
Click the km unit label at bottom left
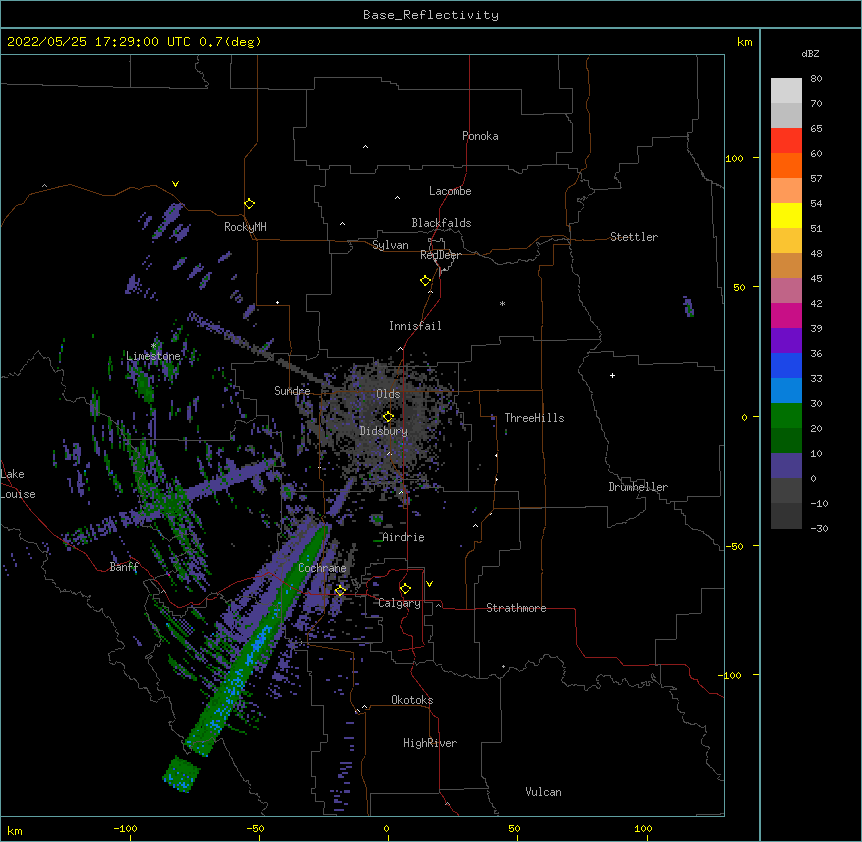point(15,830)
